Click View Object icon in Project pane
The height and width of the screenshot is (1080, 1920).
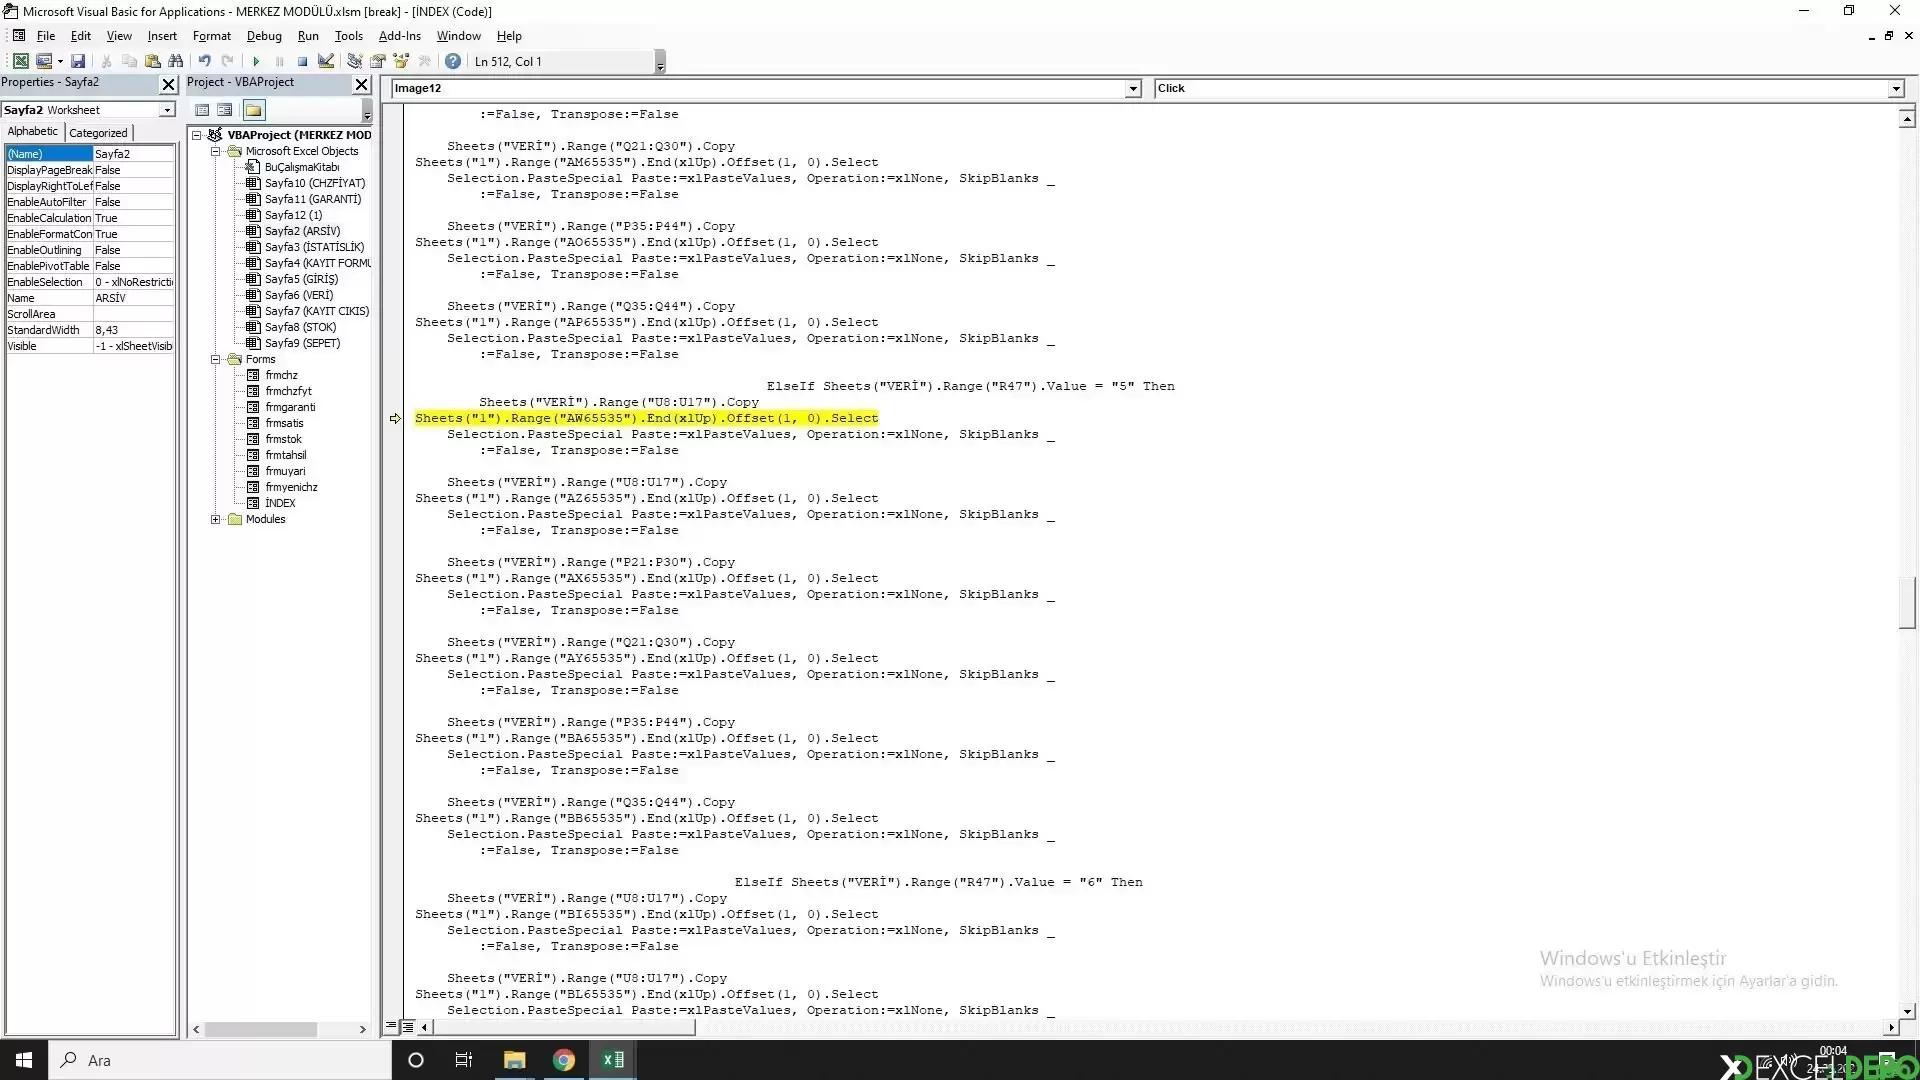[225, 110]
